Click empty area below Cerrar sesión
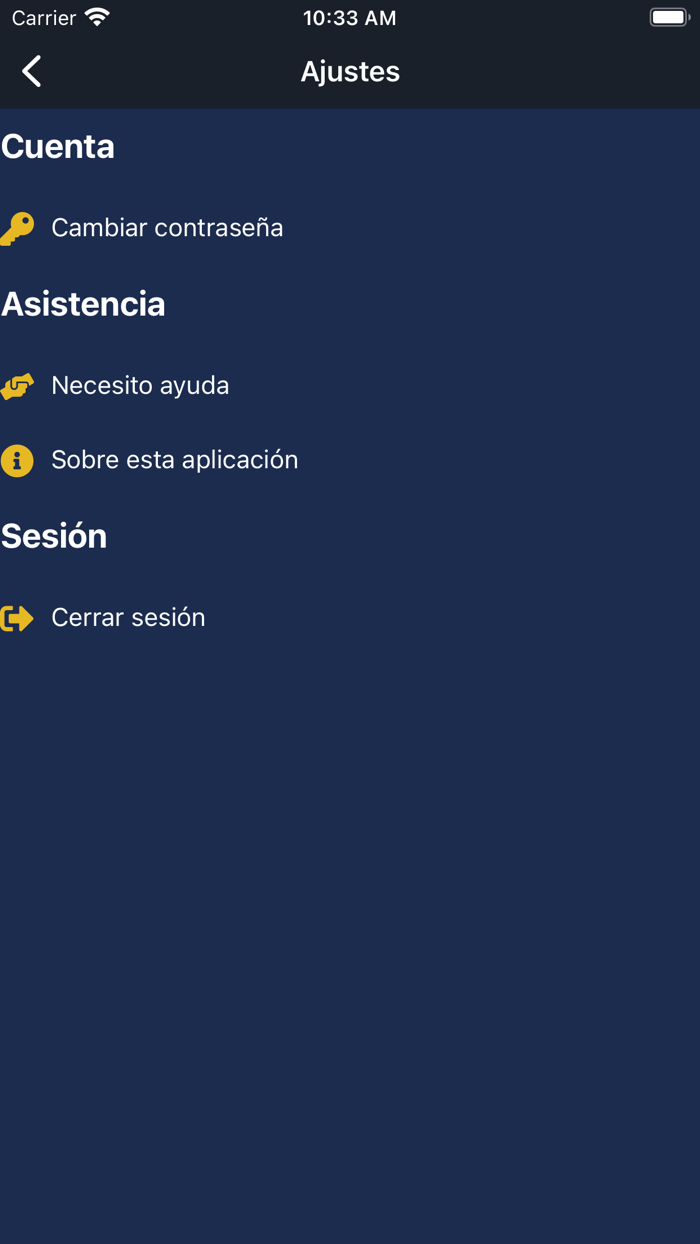Viewport: 700px width, 1244px height. click(x=350, y=900)
